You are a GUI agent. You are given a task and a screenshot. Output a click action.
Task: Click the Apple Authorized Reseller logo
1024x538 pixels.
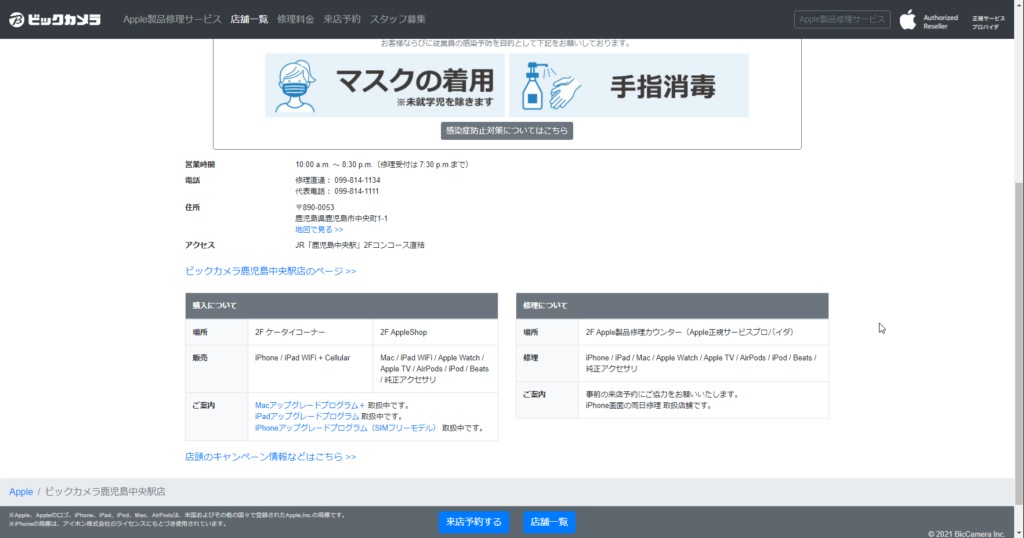click(x=929, y=21)
